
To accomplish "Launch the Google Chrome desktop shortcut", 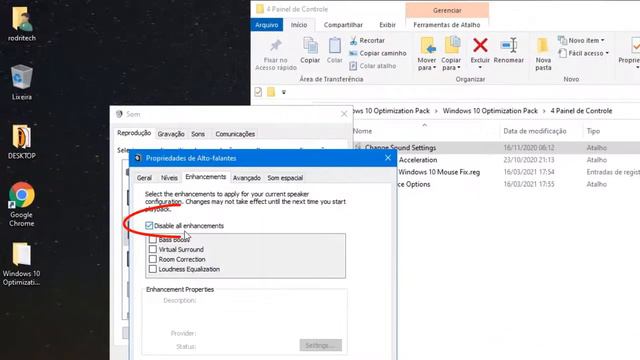I will (x=22, y=195).
